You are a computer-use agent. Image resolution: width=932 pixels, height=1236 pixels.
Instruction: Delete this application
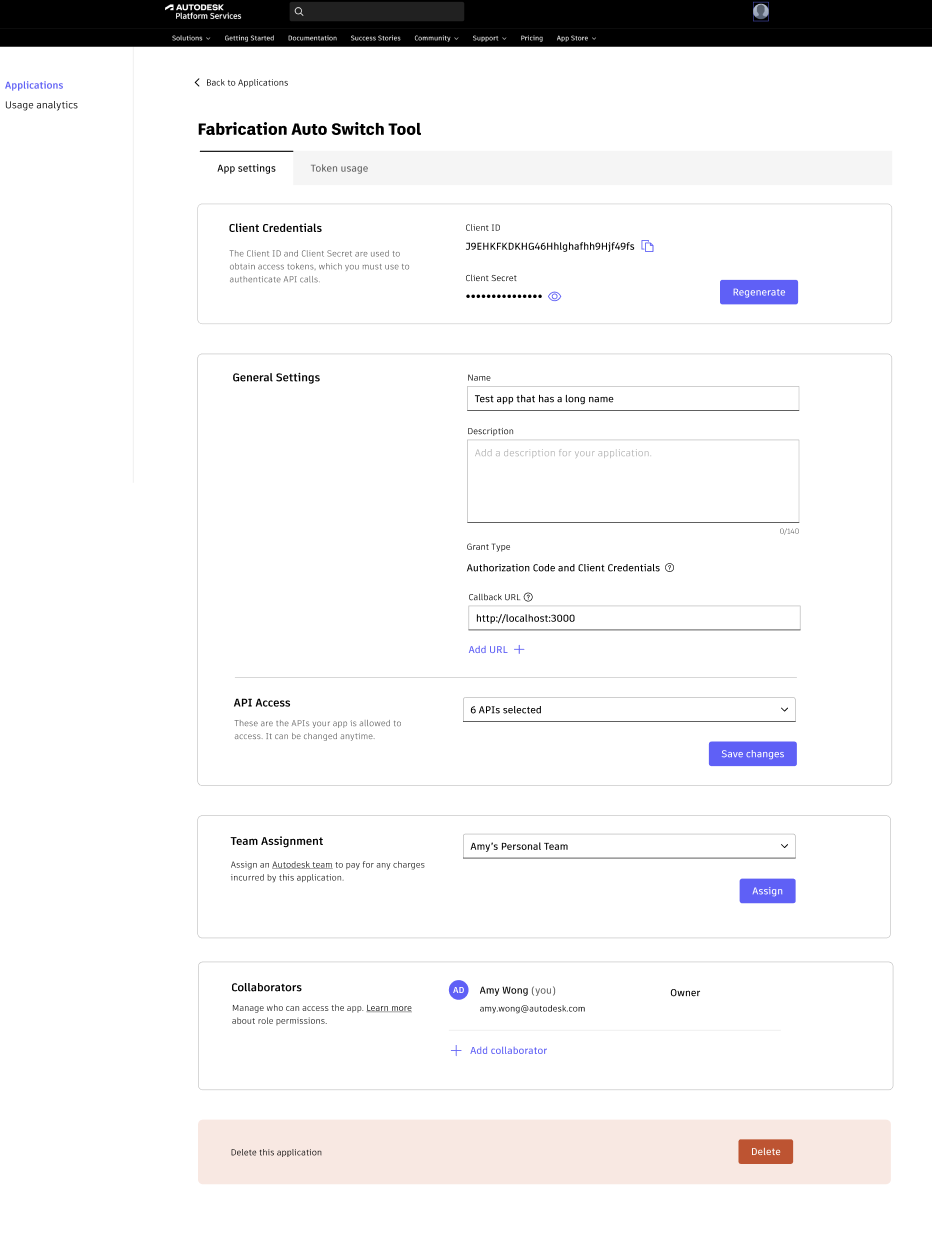[x=765, y=1151]
